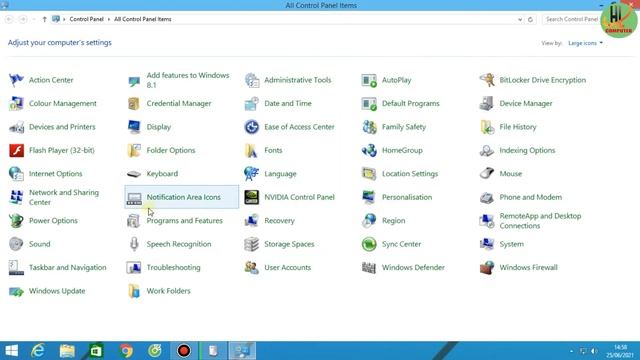Screen dimensions: 640x360
Task: Open the Action Center flag icon
Action: click(x=16, y=80)
